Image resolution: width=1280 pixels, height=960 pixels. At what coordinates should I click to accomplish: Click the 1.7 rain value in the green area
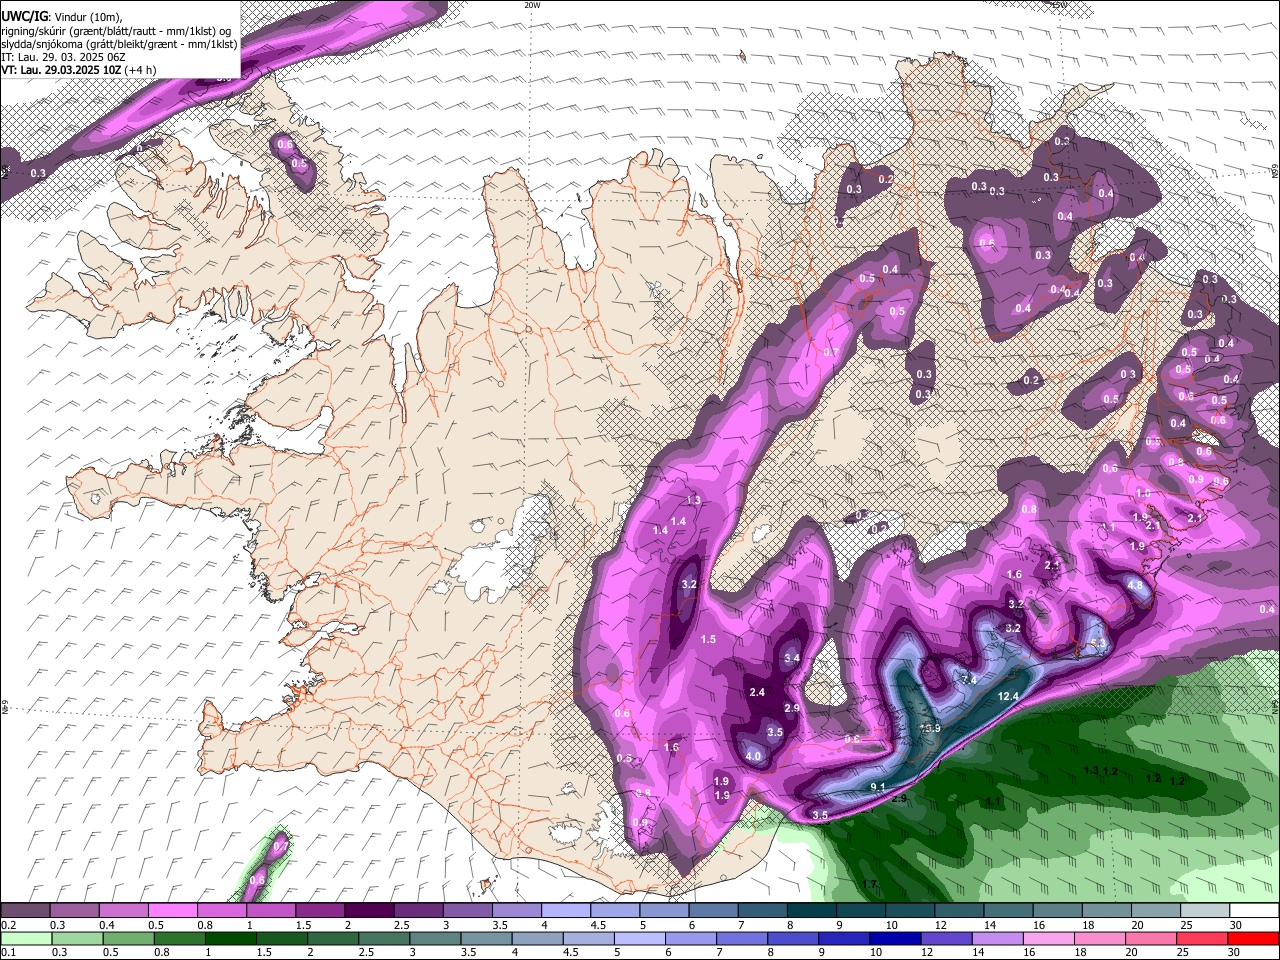coord(869,884)
